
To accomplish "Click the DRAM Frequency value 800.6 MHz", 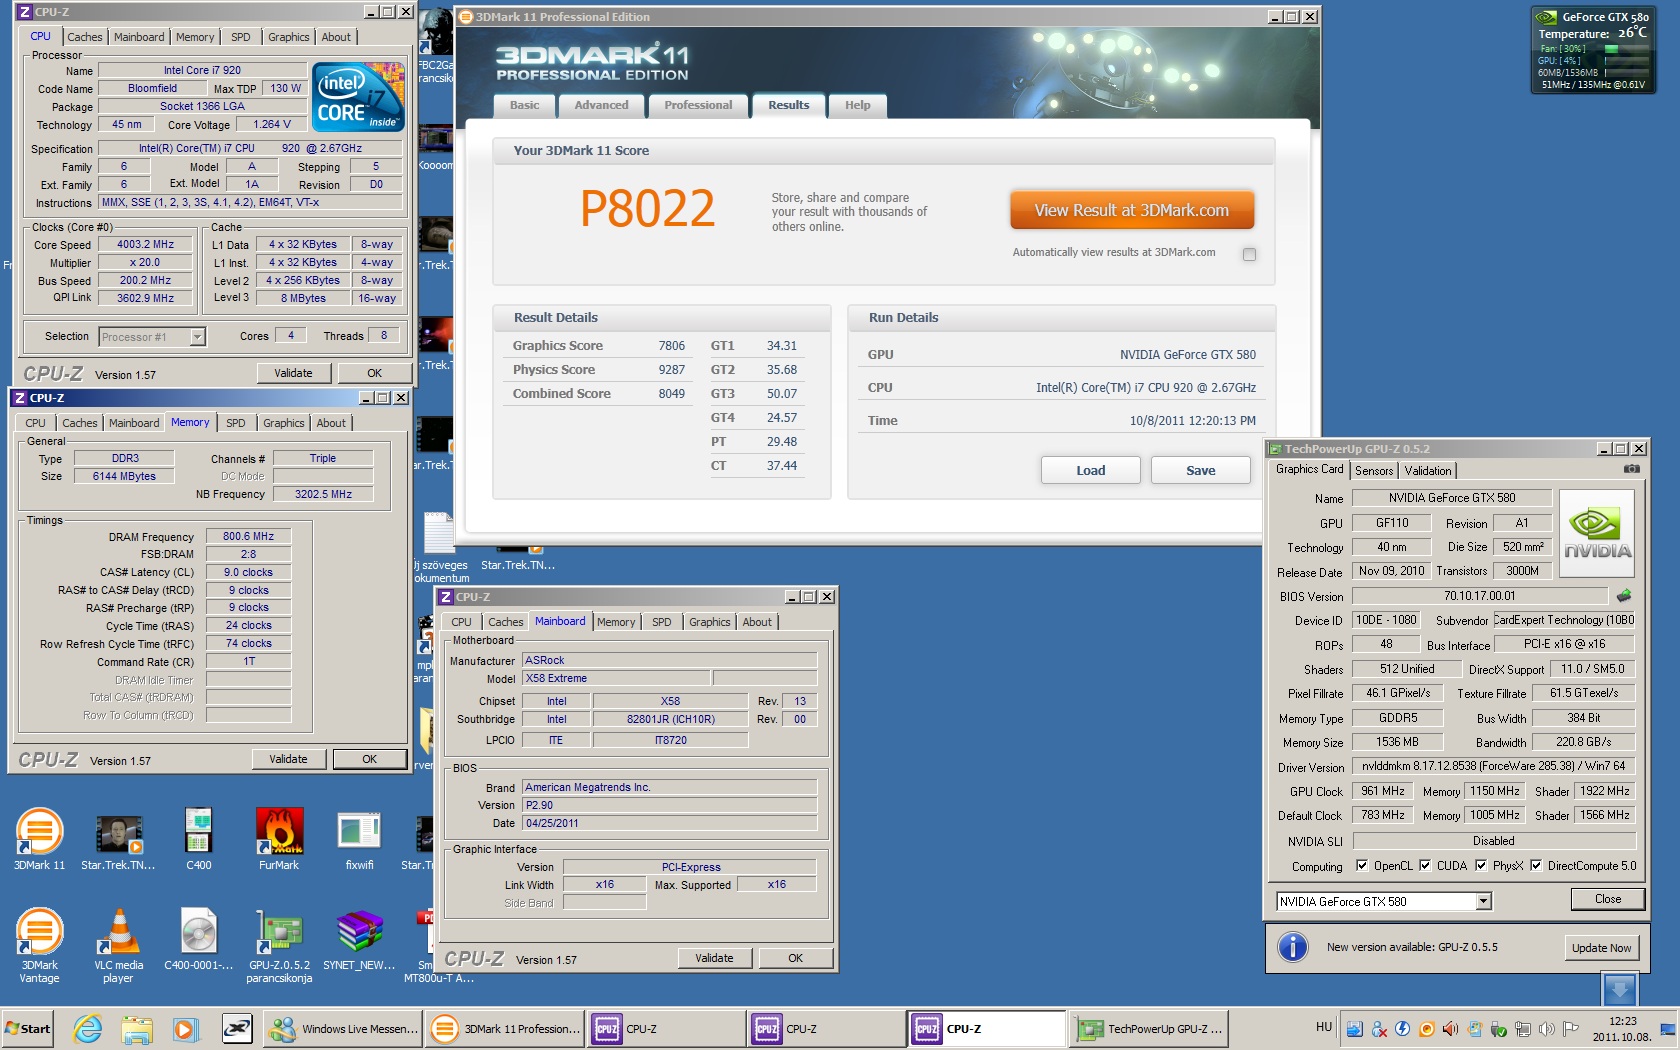I will [248, 537].
